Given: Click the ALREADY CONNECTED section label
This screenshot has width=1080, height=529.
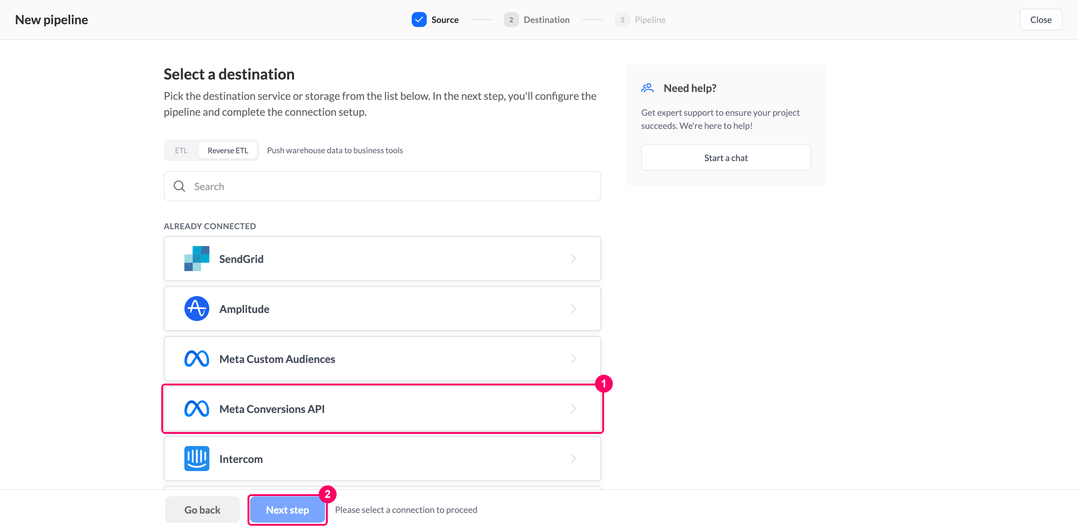Looking at the screenshot, I should pos(210,226).
